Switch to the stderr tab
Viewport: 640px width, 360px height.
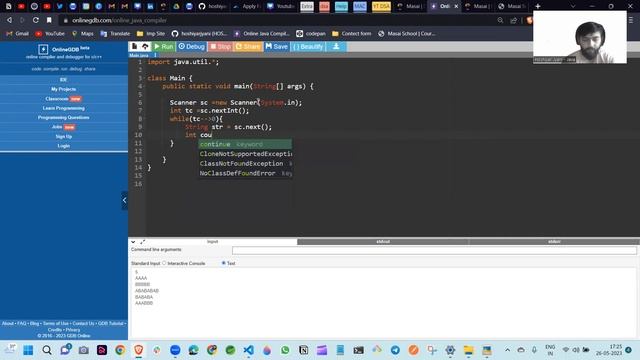tap(554, 242)
